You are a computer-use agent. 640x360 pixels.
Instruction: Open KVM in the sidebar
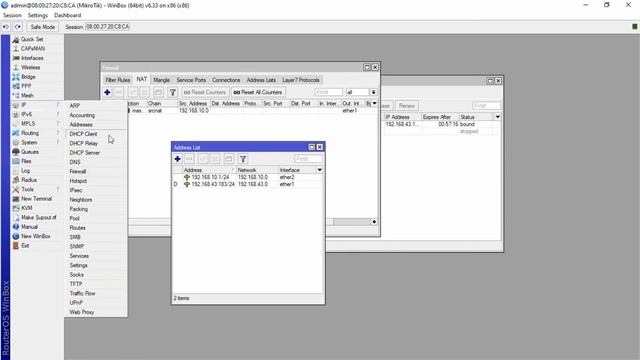[27, 208]
